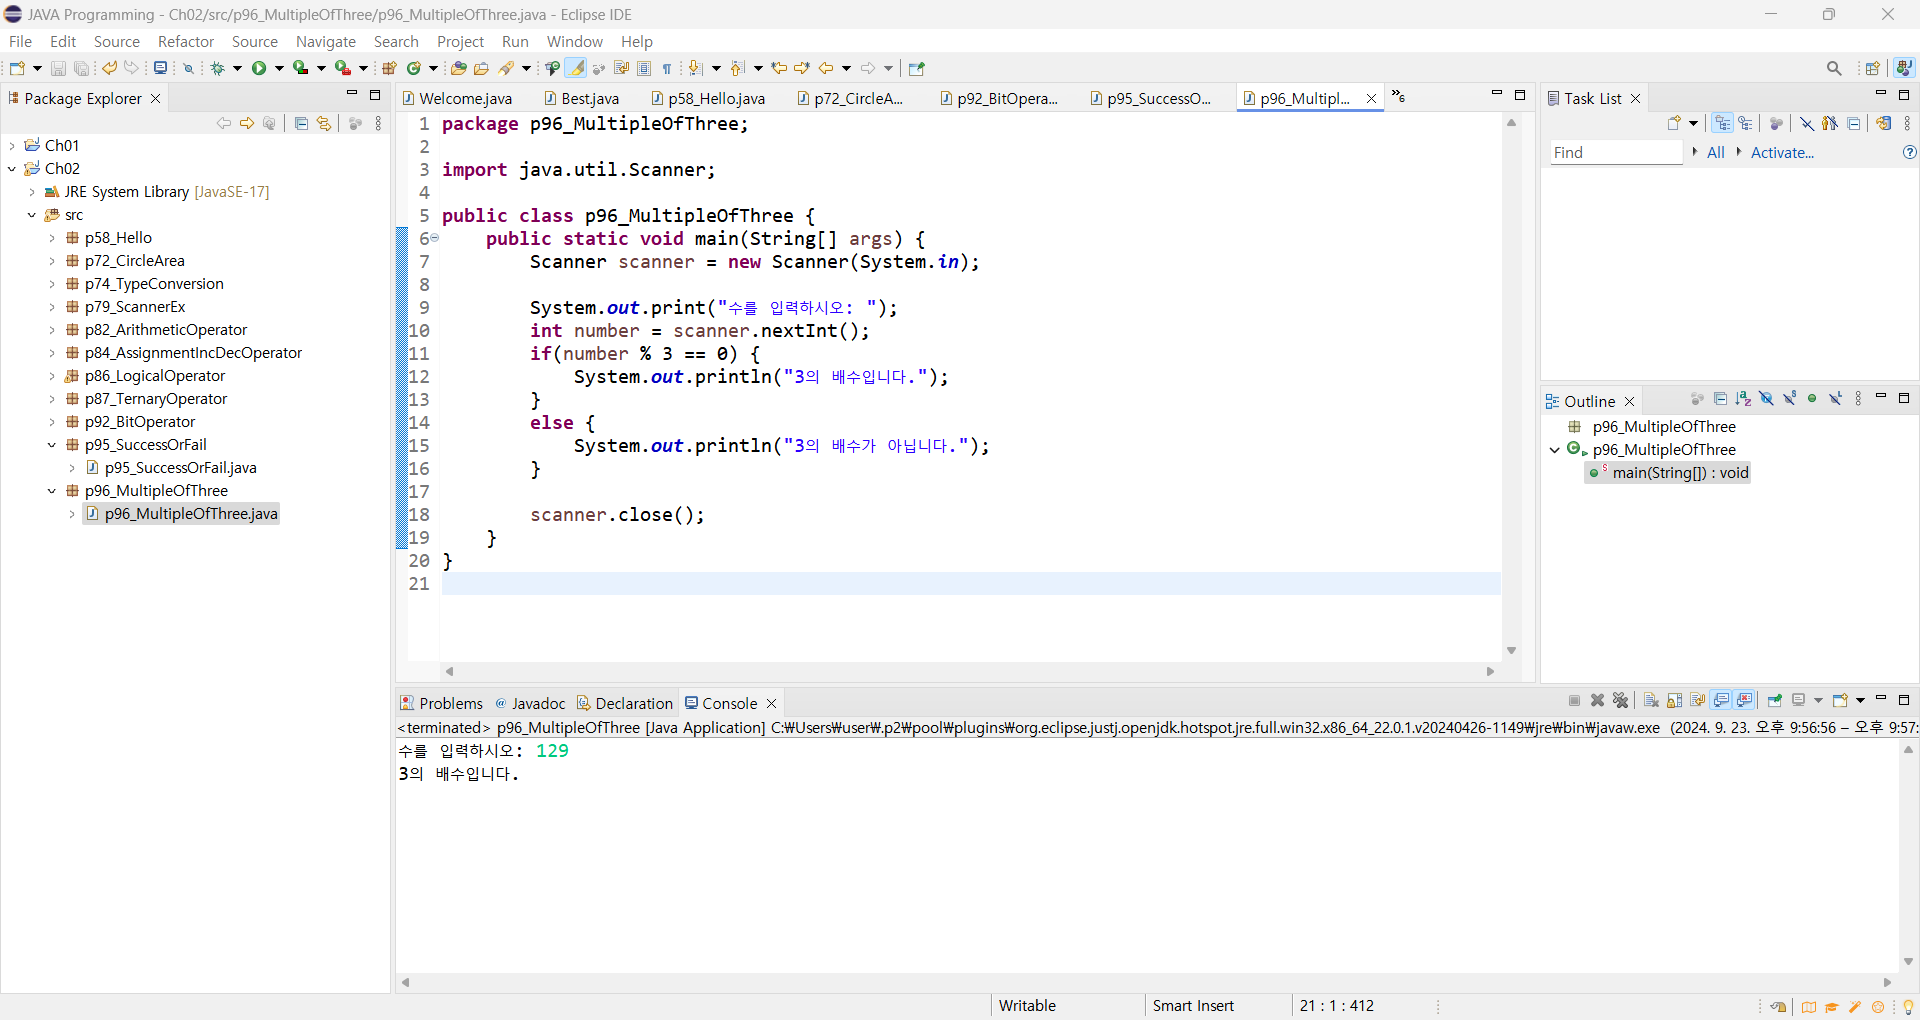Click the Debug bug icon in toolbar
Screen dimensions: 1920x1020
217,68
